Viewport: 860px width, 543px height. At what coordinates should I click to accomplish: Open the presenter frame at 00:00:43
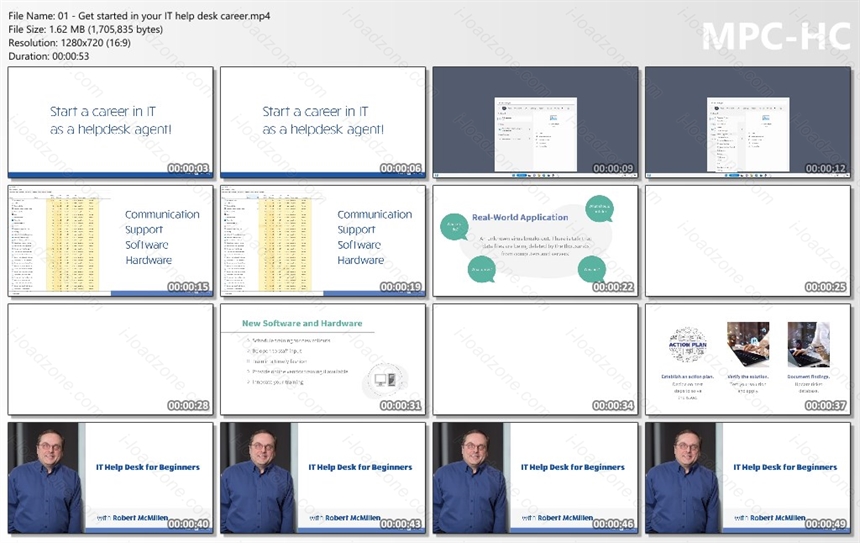pos(323,478)
